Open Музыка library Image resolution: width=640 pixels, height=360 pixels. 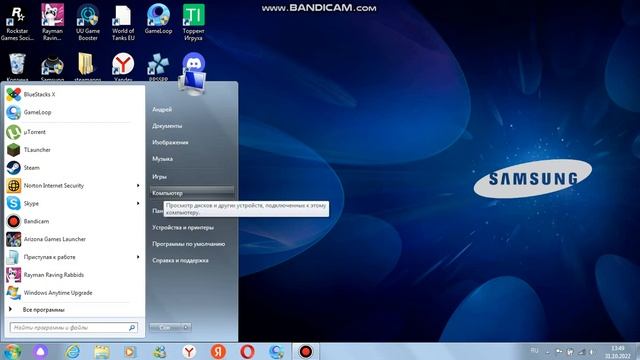pos(162,159)
